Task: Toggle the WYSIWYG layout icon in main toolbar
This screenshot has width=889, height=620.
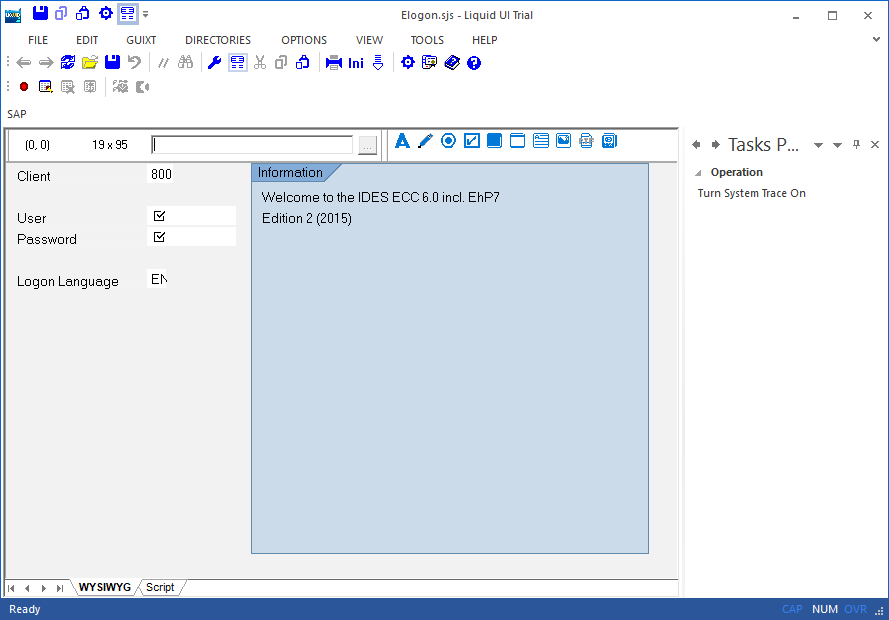Action: 238,63
